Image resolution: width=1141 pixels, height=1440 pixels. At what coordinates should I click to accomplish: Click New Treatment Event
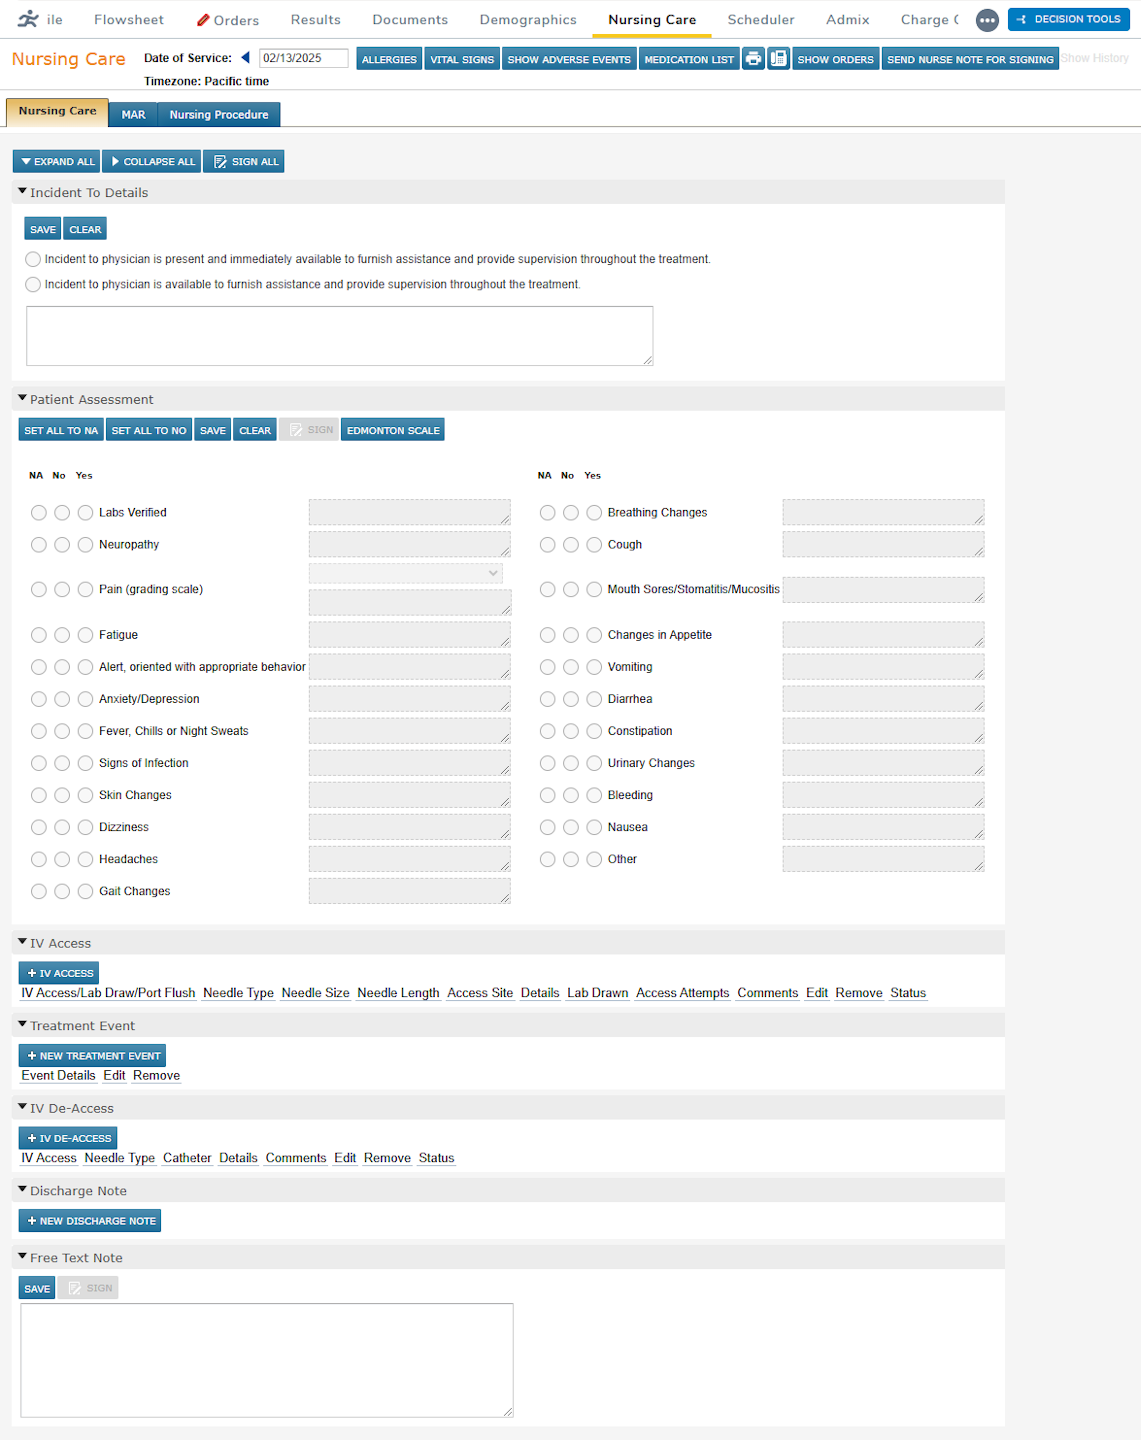pos(91,1055)
